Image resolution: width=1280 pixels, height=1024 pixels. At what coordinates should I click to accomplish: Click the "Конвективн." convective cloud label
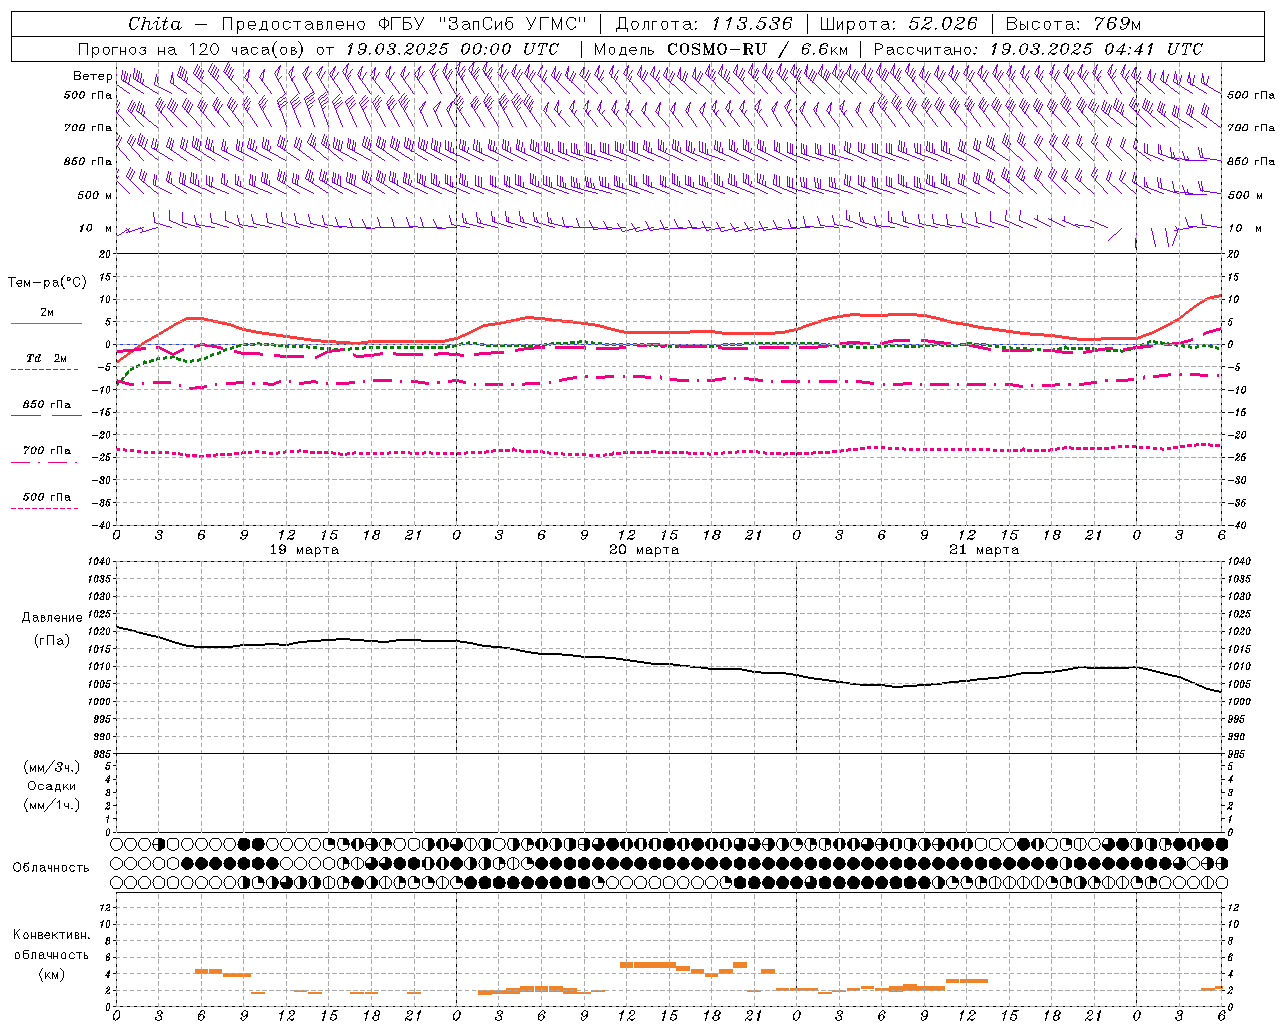pos(51,935)
